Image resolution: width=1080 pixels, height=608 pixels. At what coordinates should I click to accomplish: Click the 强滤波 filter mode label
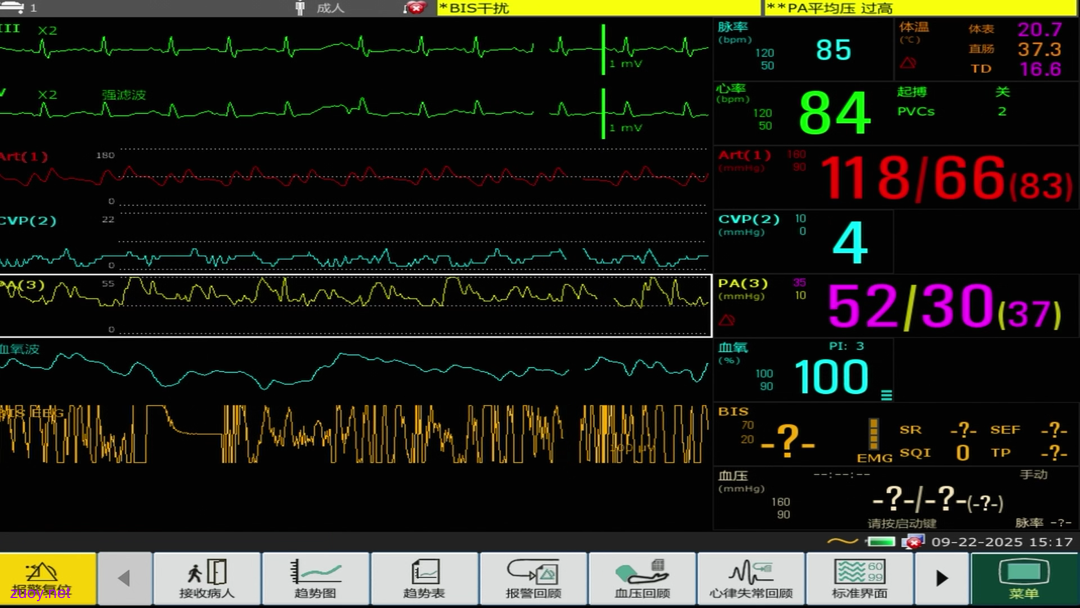124,94
